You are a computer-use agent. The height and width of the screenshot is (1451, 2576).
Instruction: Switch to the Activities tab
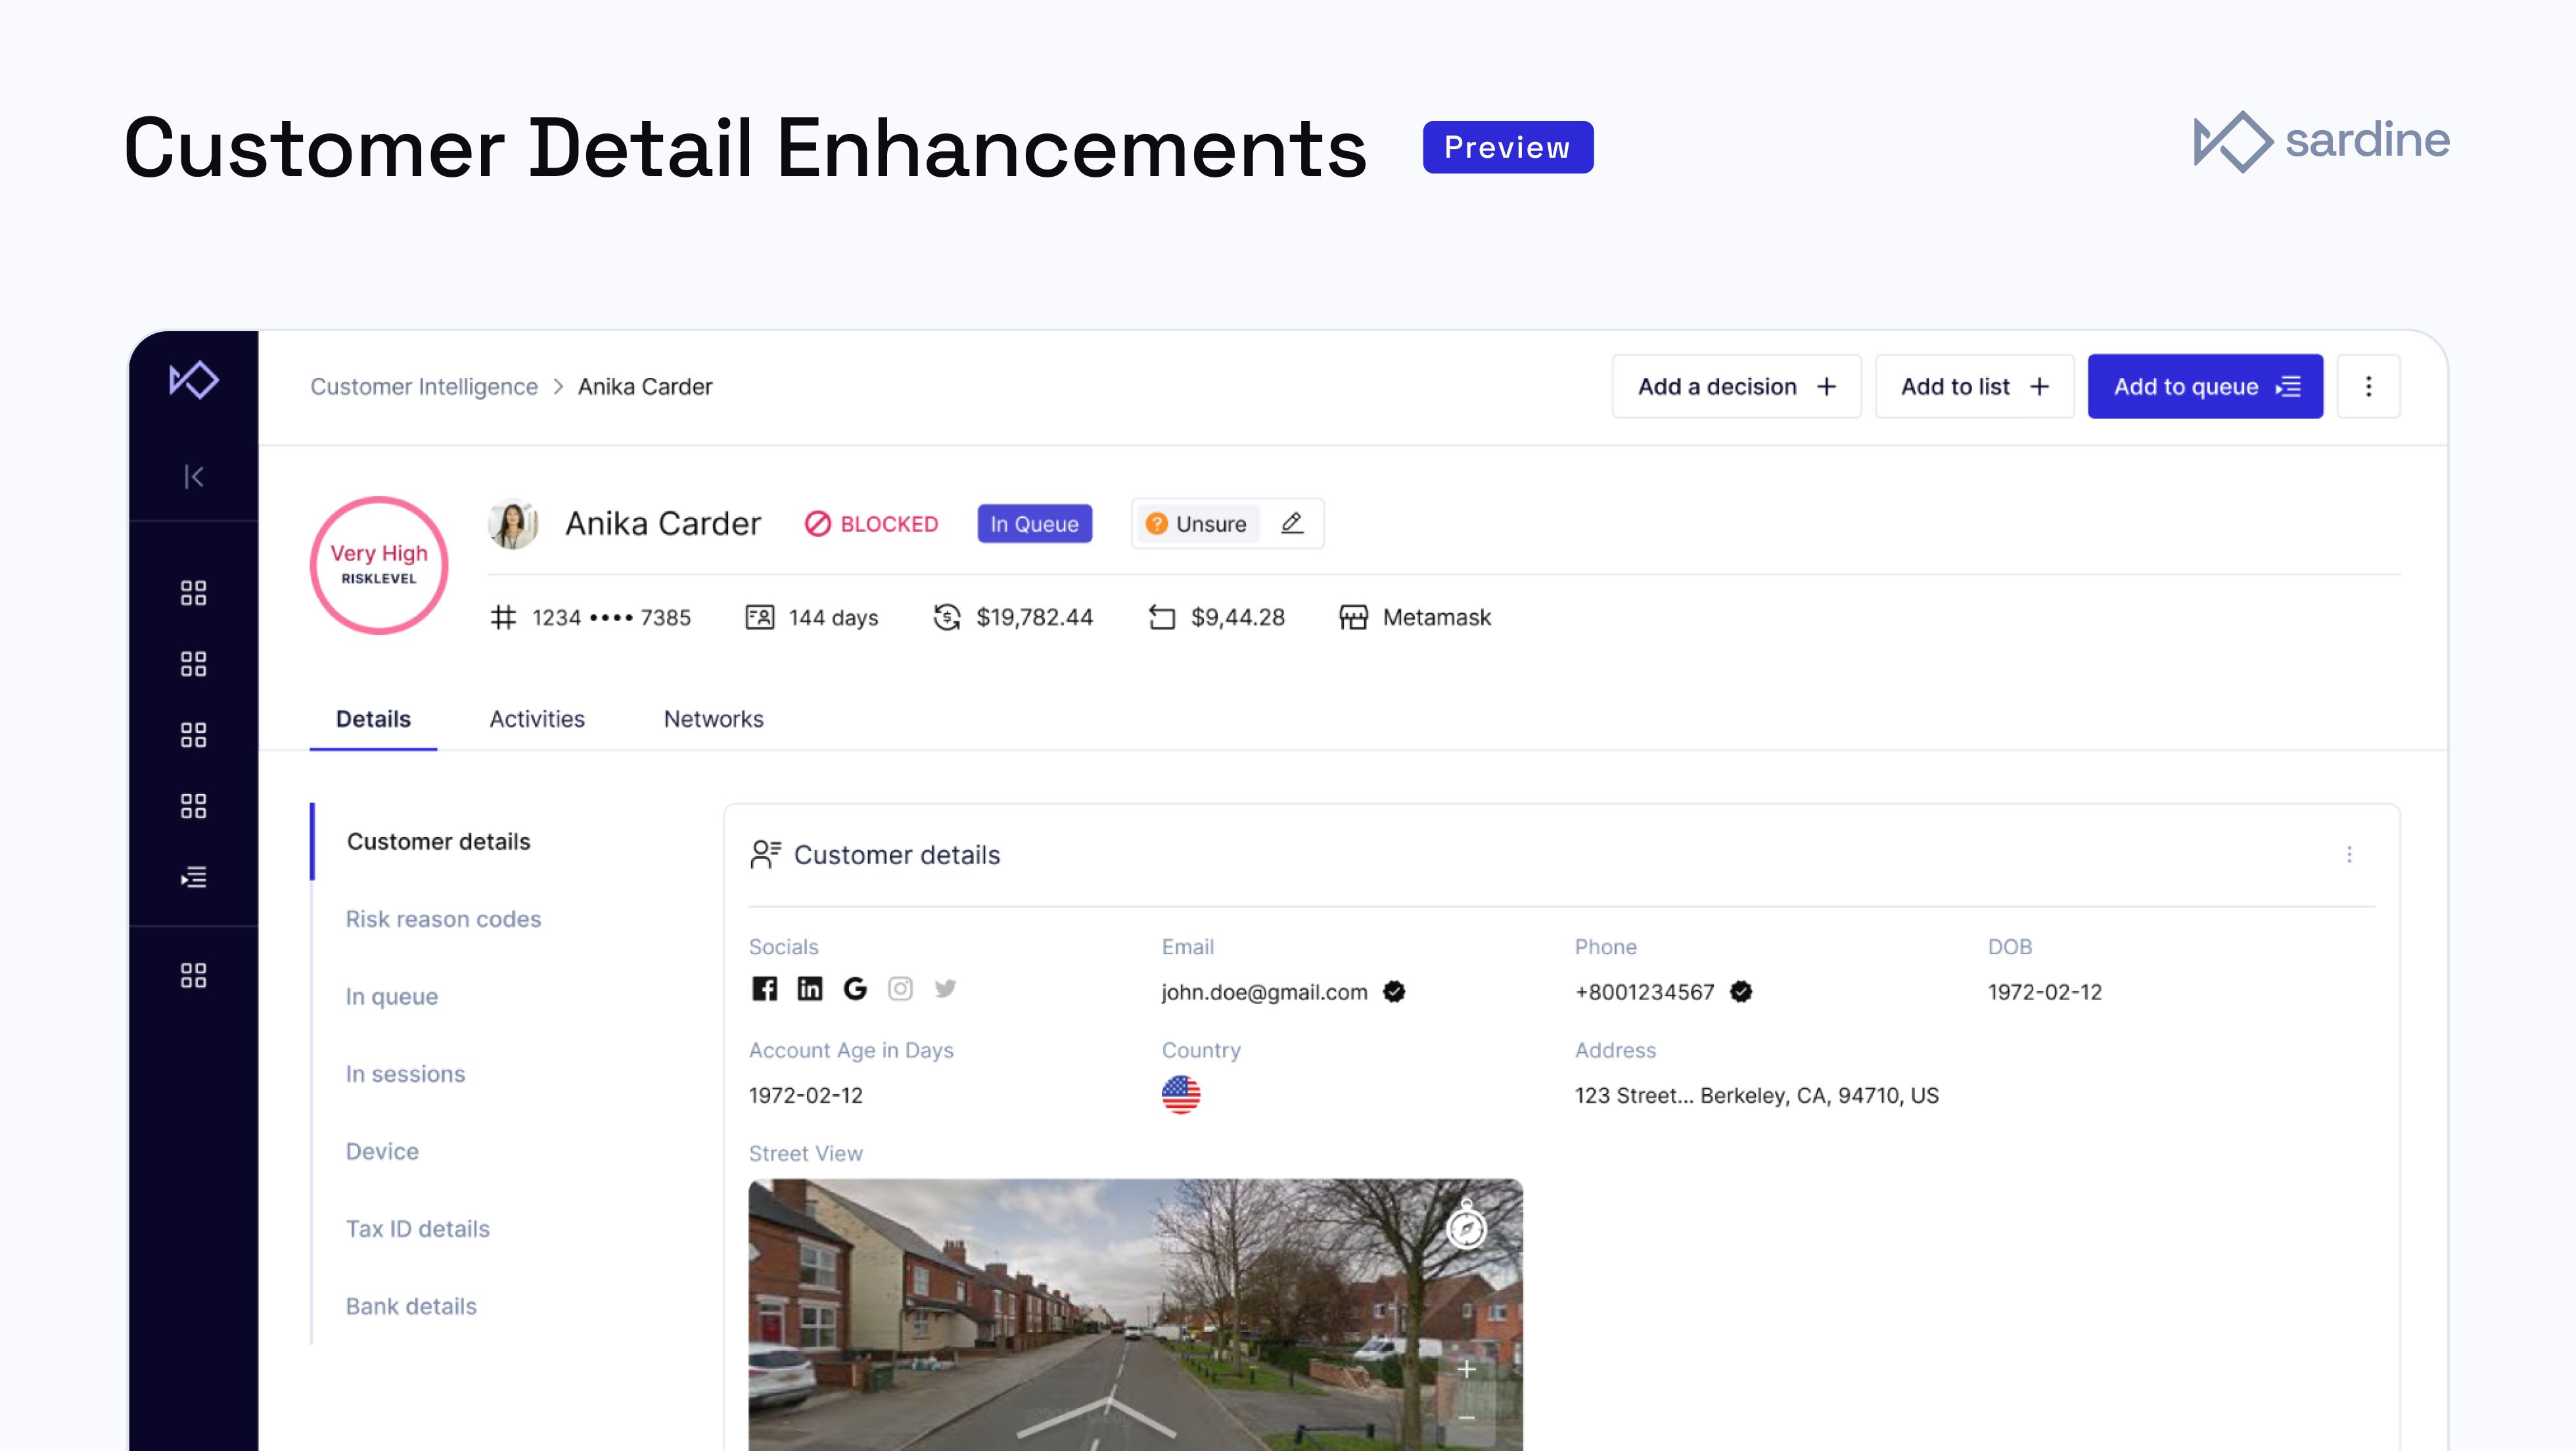pos(537,719)
